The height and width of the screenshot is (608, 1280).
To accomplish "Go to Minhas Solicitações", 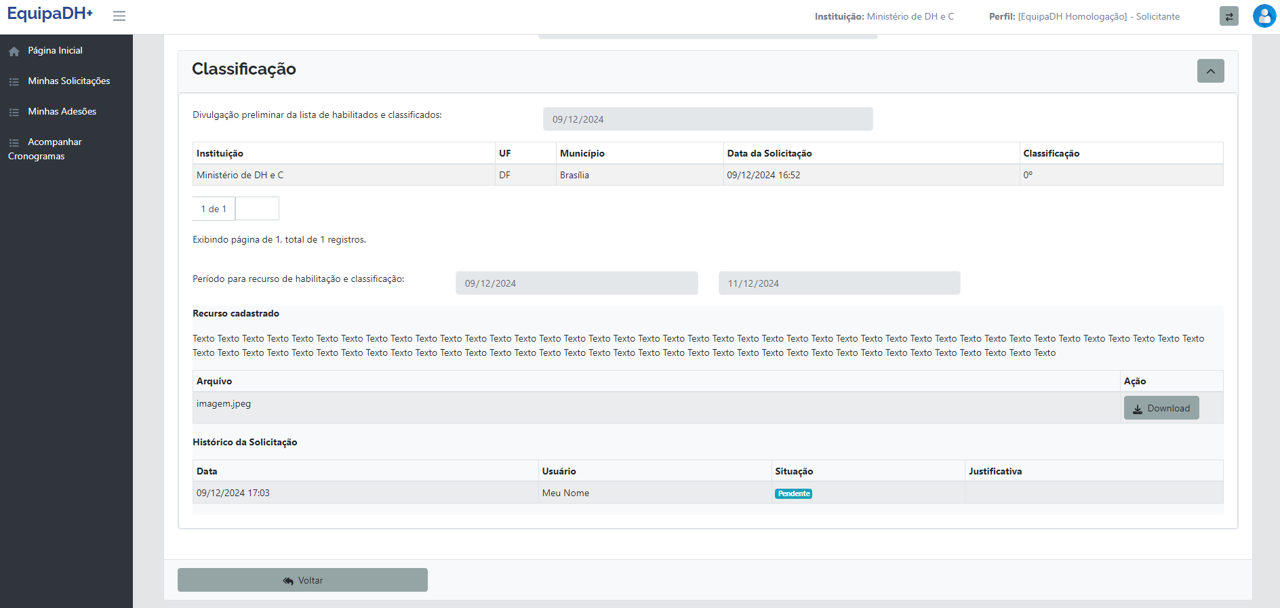I will point(69,81).
